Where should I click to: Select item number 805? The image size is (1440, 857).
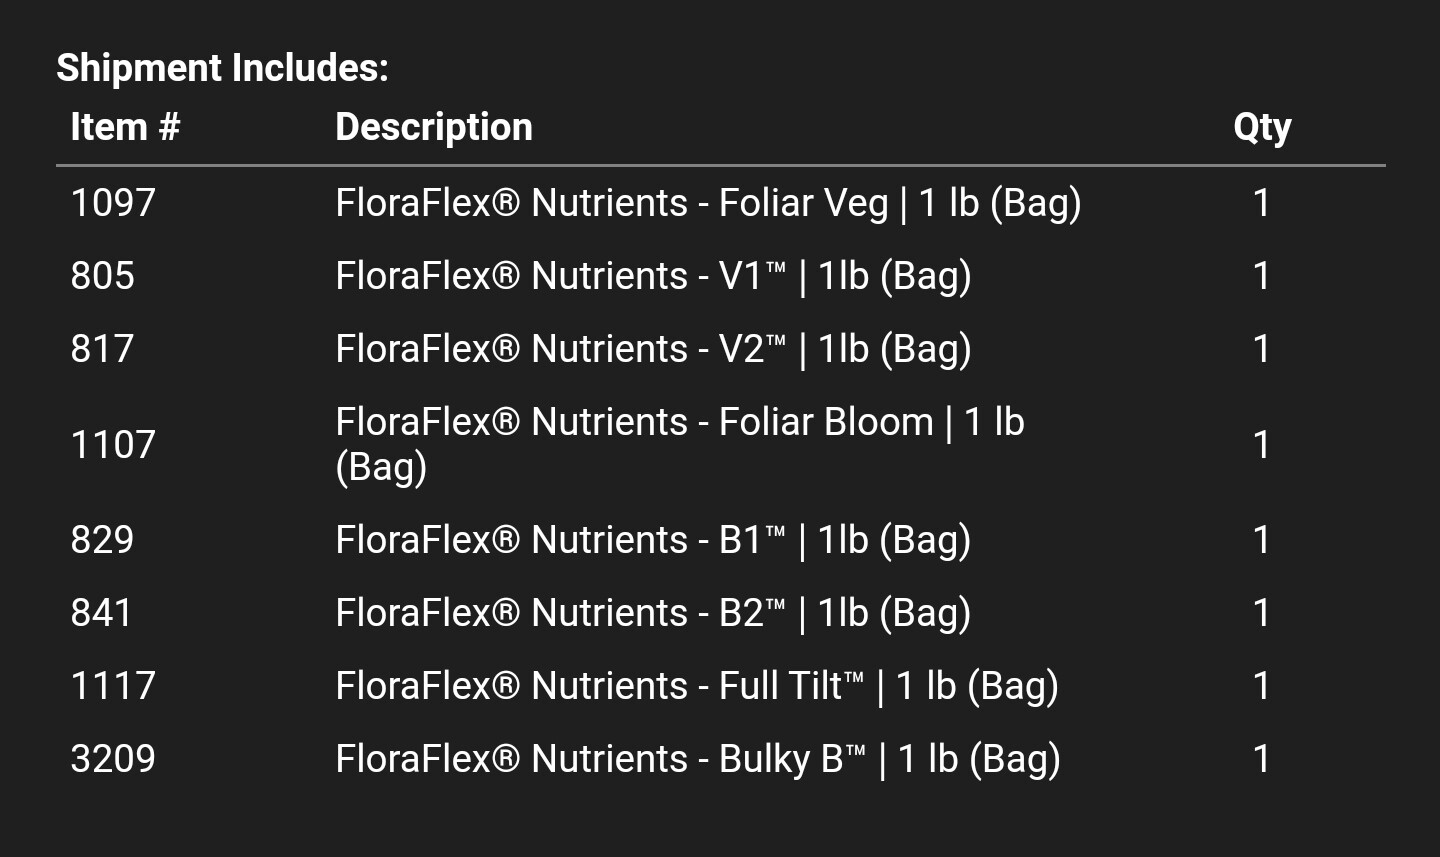tap(102, 276)
